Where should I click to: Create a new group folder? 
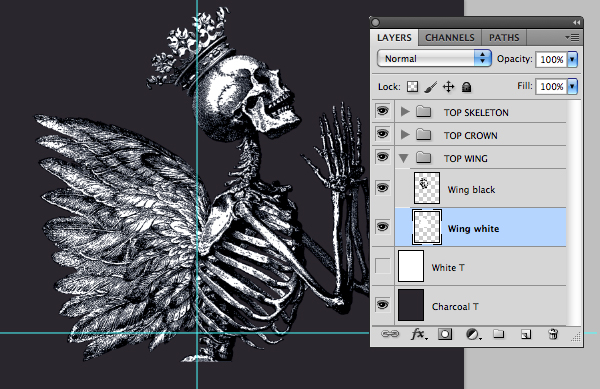point(498,334)
